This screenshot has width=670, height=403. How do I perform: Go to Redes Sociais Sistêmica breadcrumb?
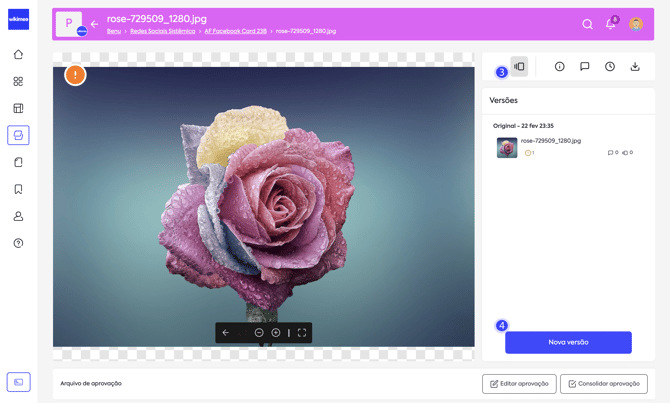pyautogui.click(x=163, y=31)
